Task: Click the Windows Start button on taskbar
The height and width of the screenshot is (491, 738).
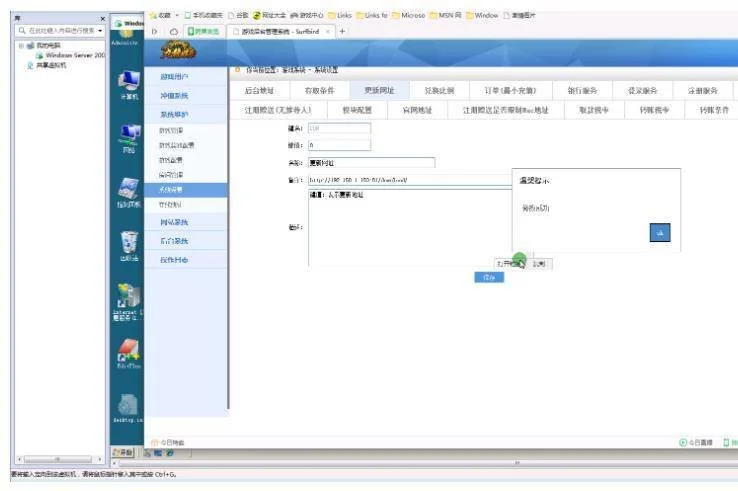Action: coord(129,453)
